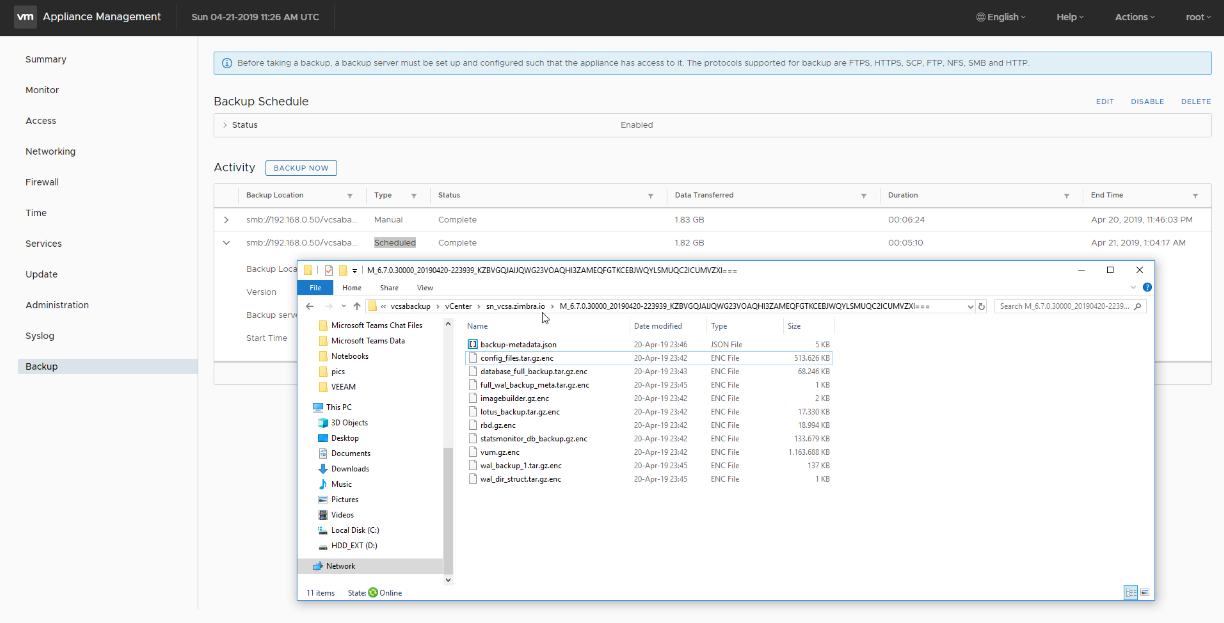The image size is (1224, 623).
Task: Click vCenter in the address bar path
Action: pos(458,306)
